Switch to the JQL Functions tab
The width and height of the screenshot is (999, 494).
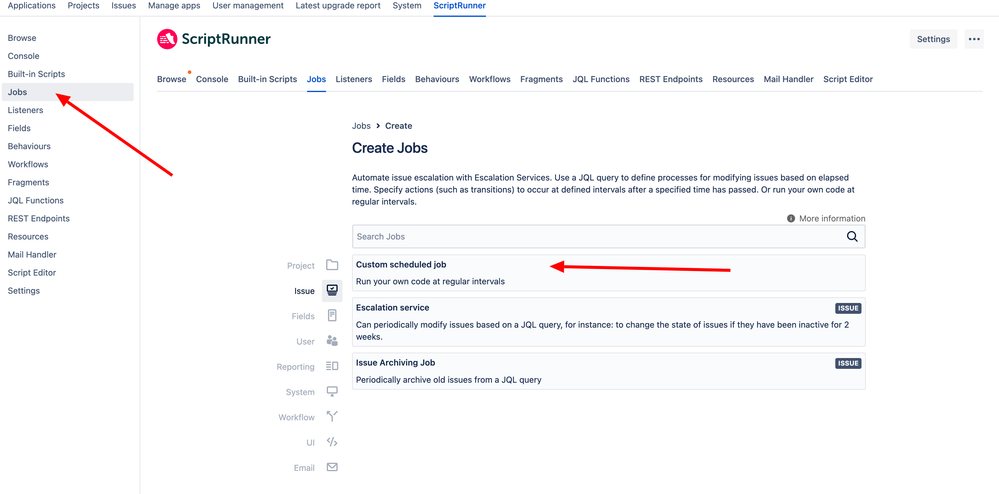pyautogui.click(x=601, y=80)
